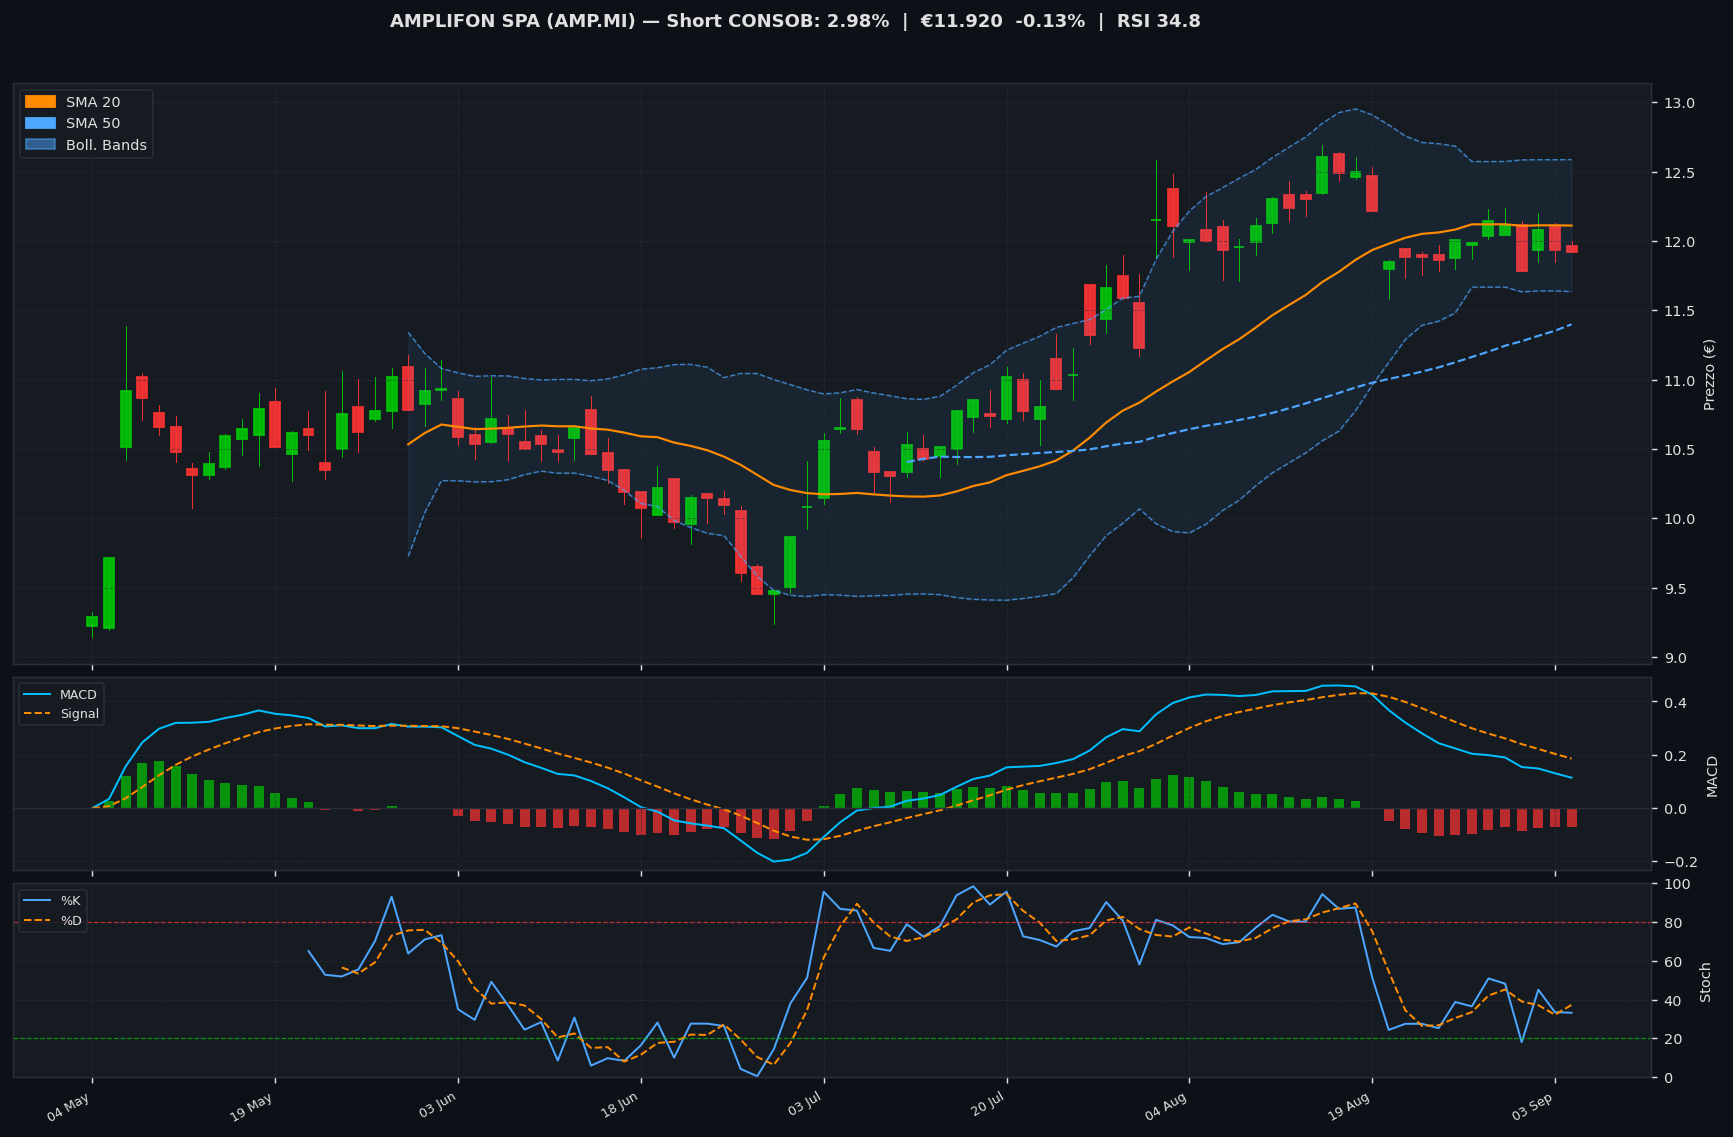Click the 'Prezzo (€)' axis title
Screen dimensions: 1733x1137
click(1709, 374)
